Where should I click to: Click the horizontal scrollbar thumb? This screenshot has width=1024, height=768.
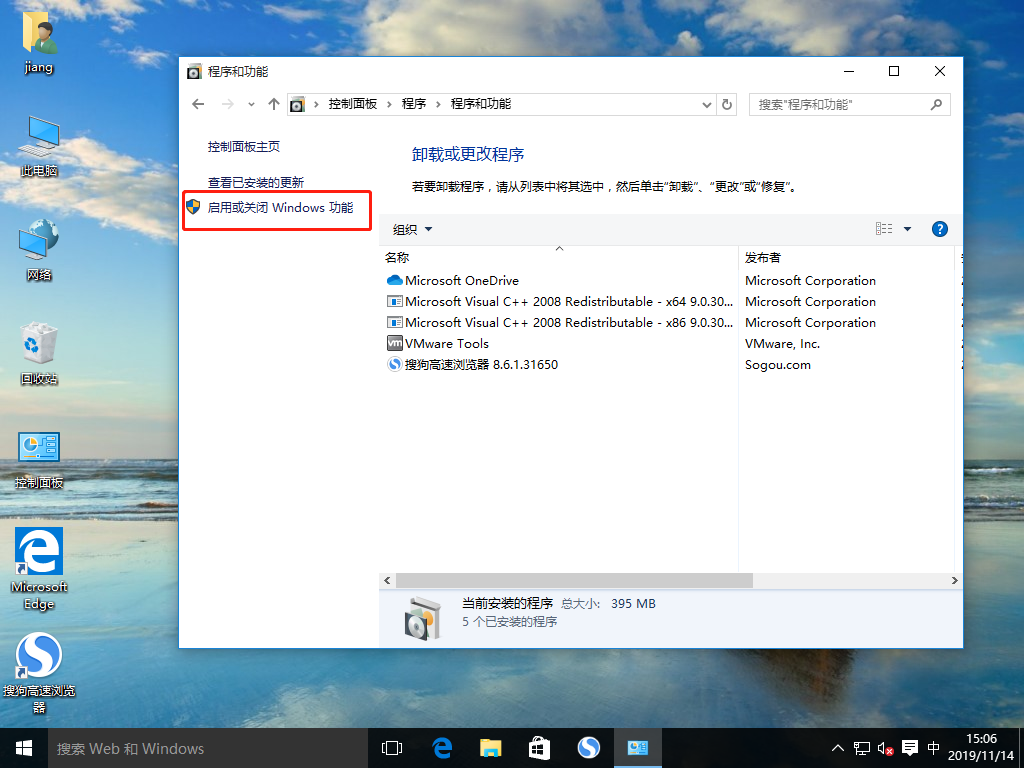[574, 581]
